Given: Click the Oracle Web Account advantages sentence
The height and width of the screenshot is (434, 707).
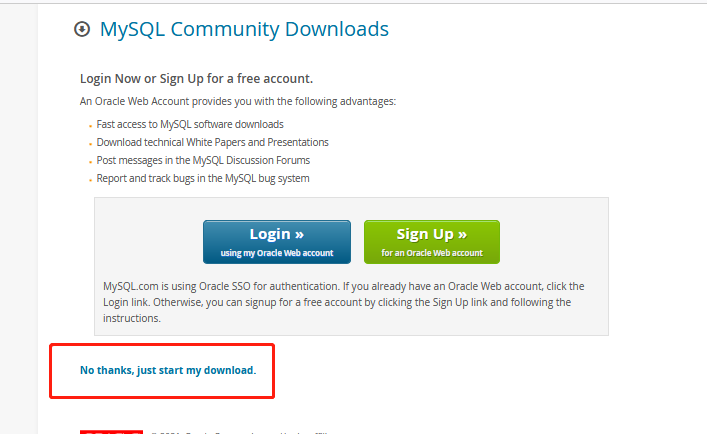Looking at the screenshot, I should click(238, 101).
